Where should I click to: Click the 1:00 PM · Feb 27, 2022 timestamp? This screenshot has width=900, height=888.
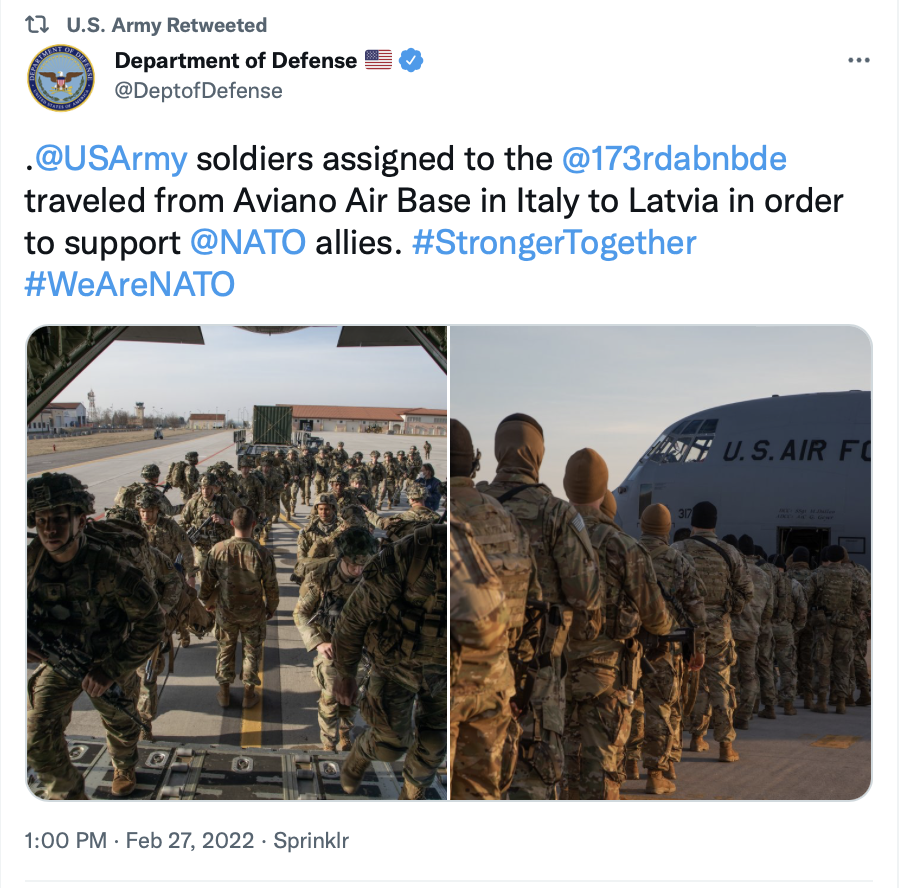[139, 840]
